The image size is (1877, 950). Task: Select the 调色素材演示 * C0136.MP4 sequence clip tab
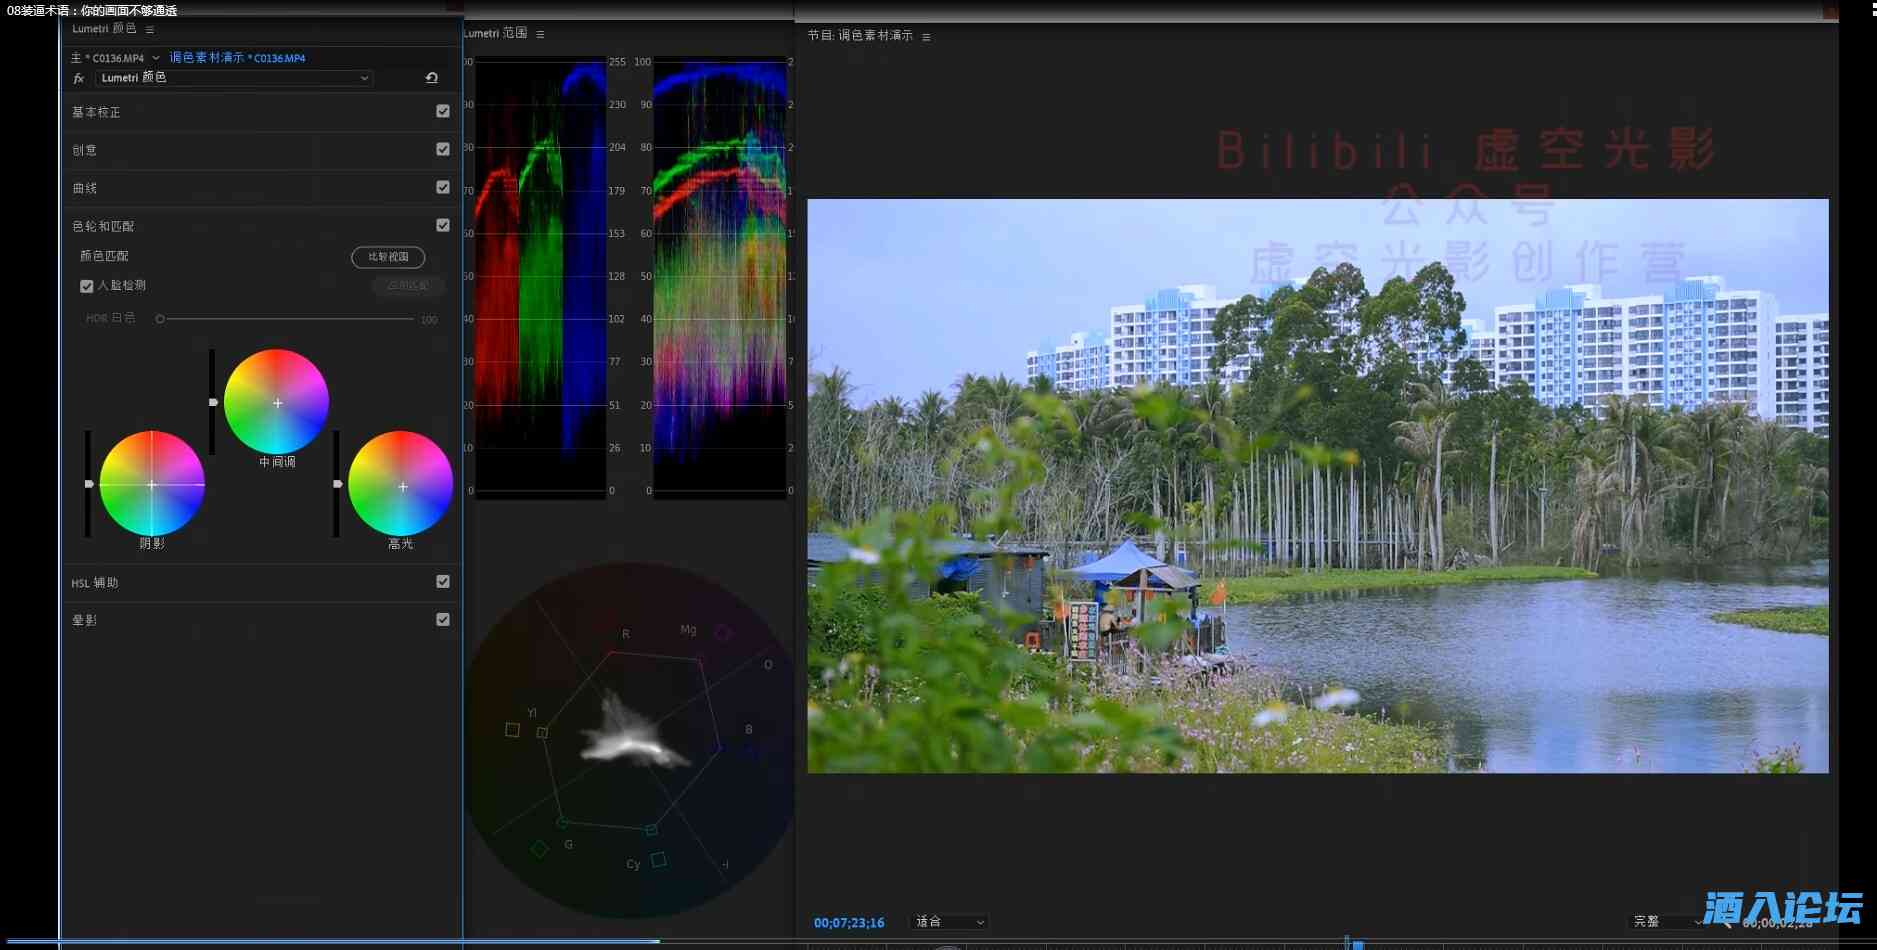(x=237, y=58)
